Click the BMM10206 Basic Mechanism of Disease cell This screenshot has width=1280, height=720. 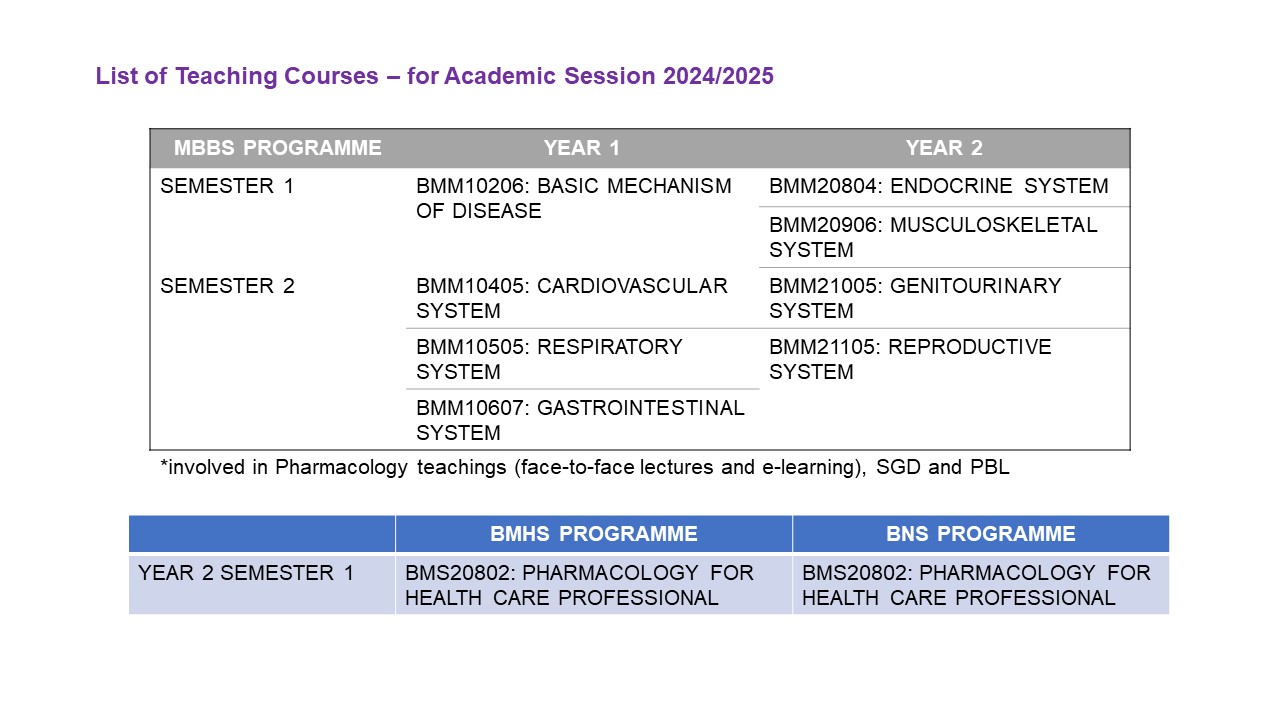pos(582,217)
